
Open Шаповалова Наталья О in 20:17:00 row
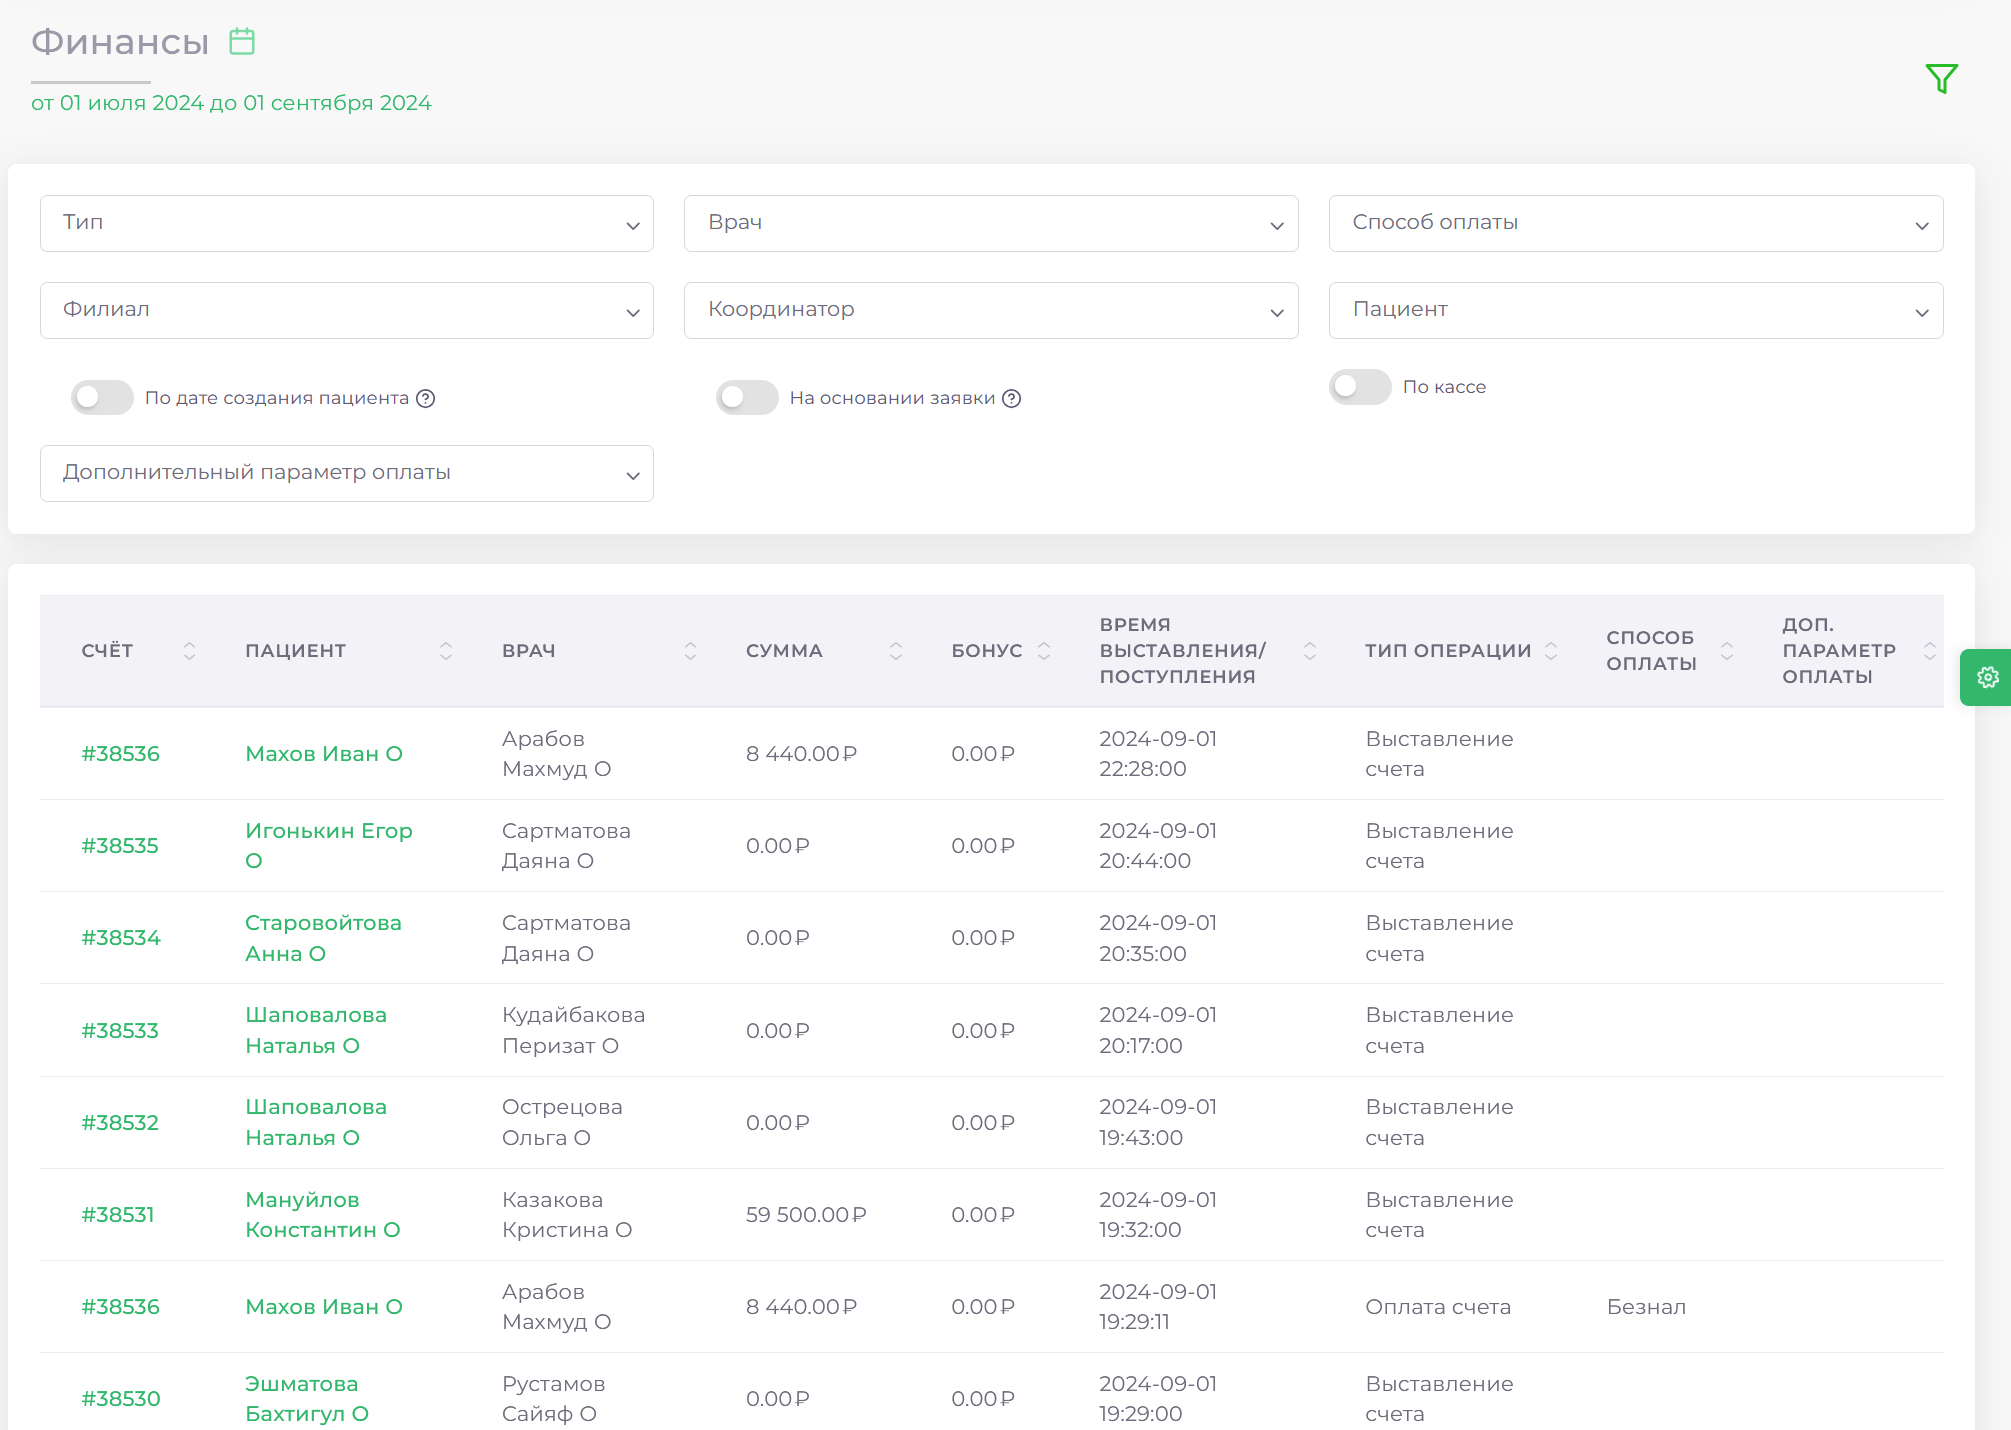(x=316, y=1031)
